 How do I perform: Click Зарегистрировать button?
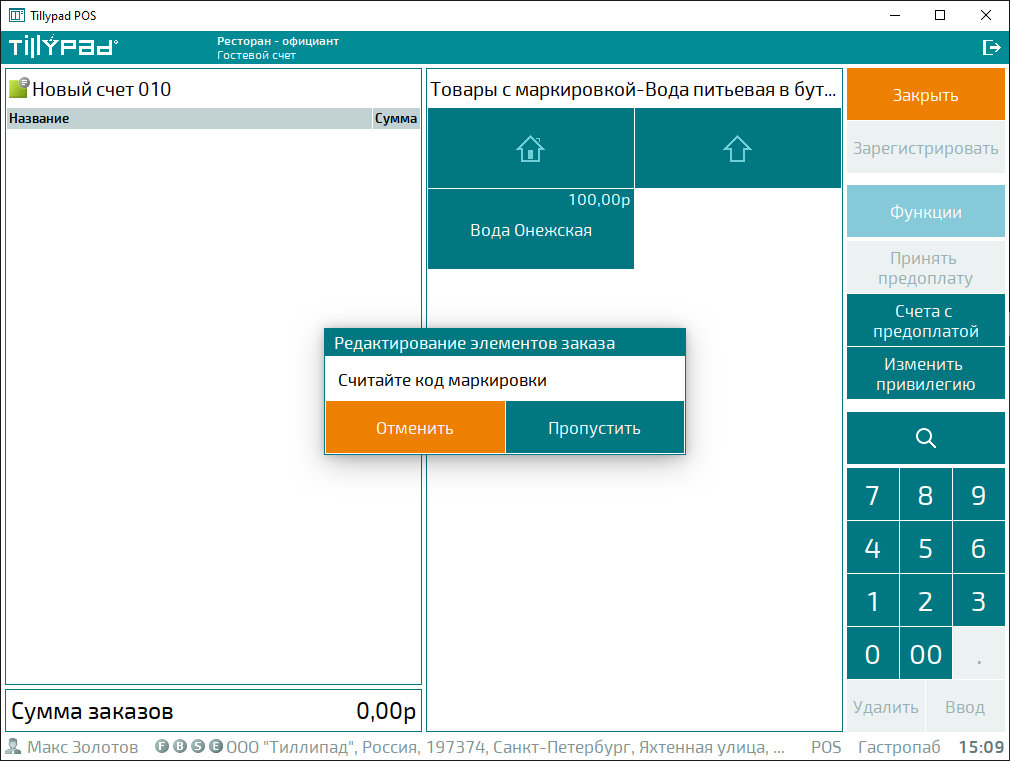coord(926,148)
